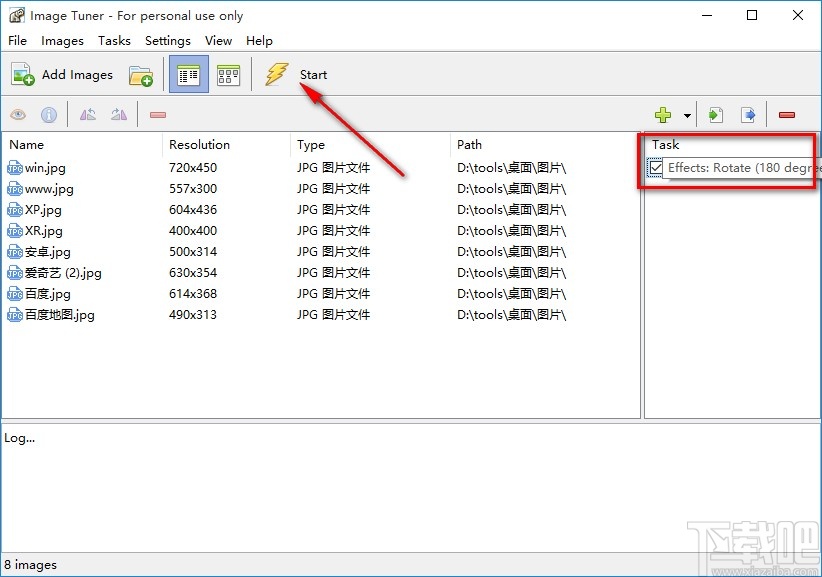The height and width of the screenshot is (577, 822).
Task: Open the View menu
Action: tap(218, 40)
